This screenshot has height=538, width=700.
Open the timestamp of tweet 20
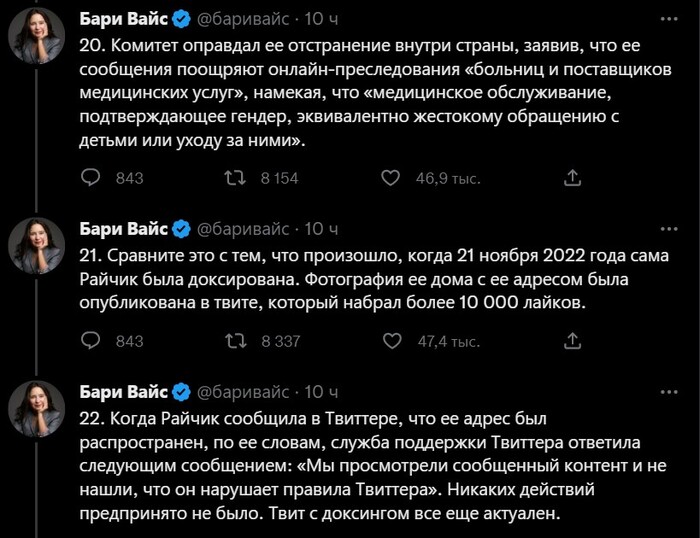coord(321,20)
